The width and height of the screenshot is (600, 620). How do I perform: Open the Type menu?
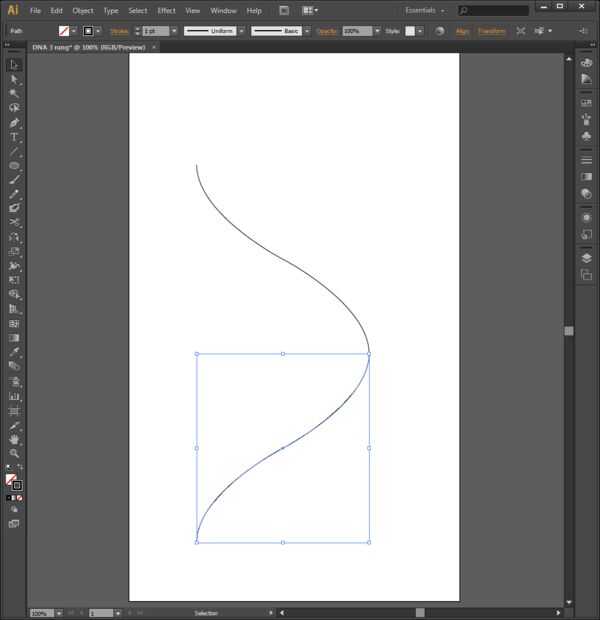click(111, 11)
